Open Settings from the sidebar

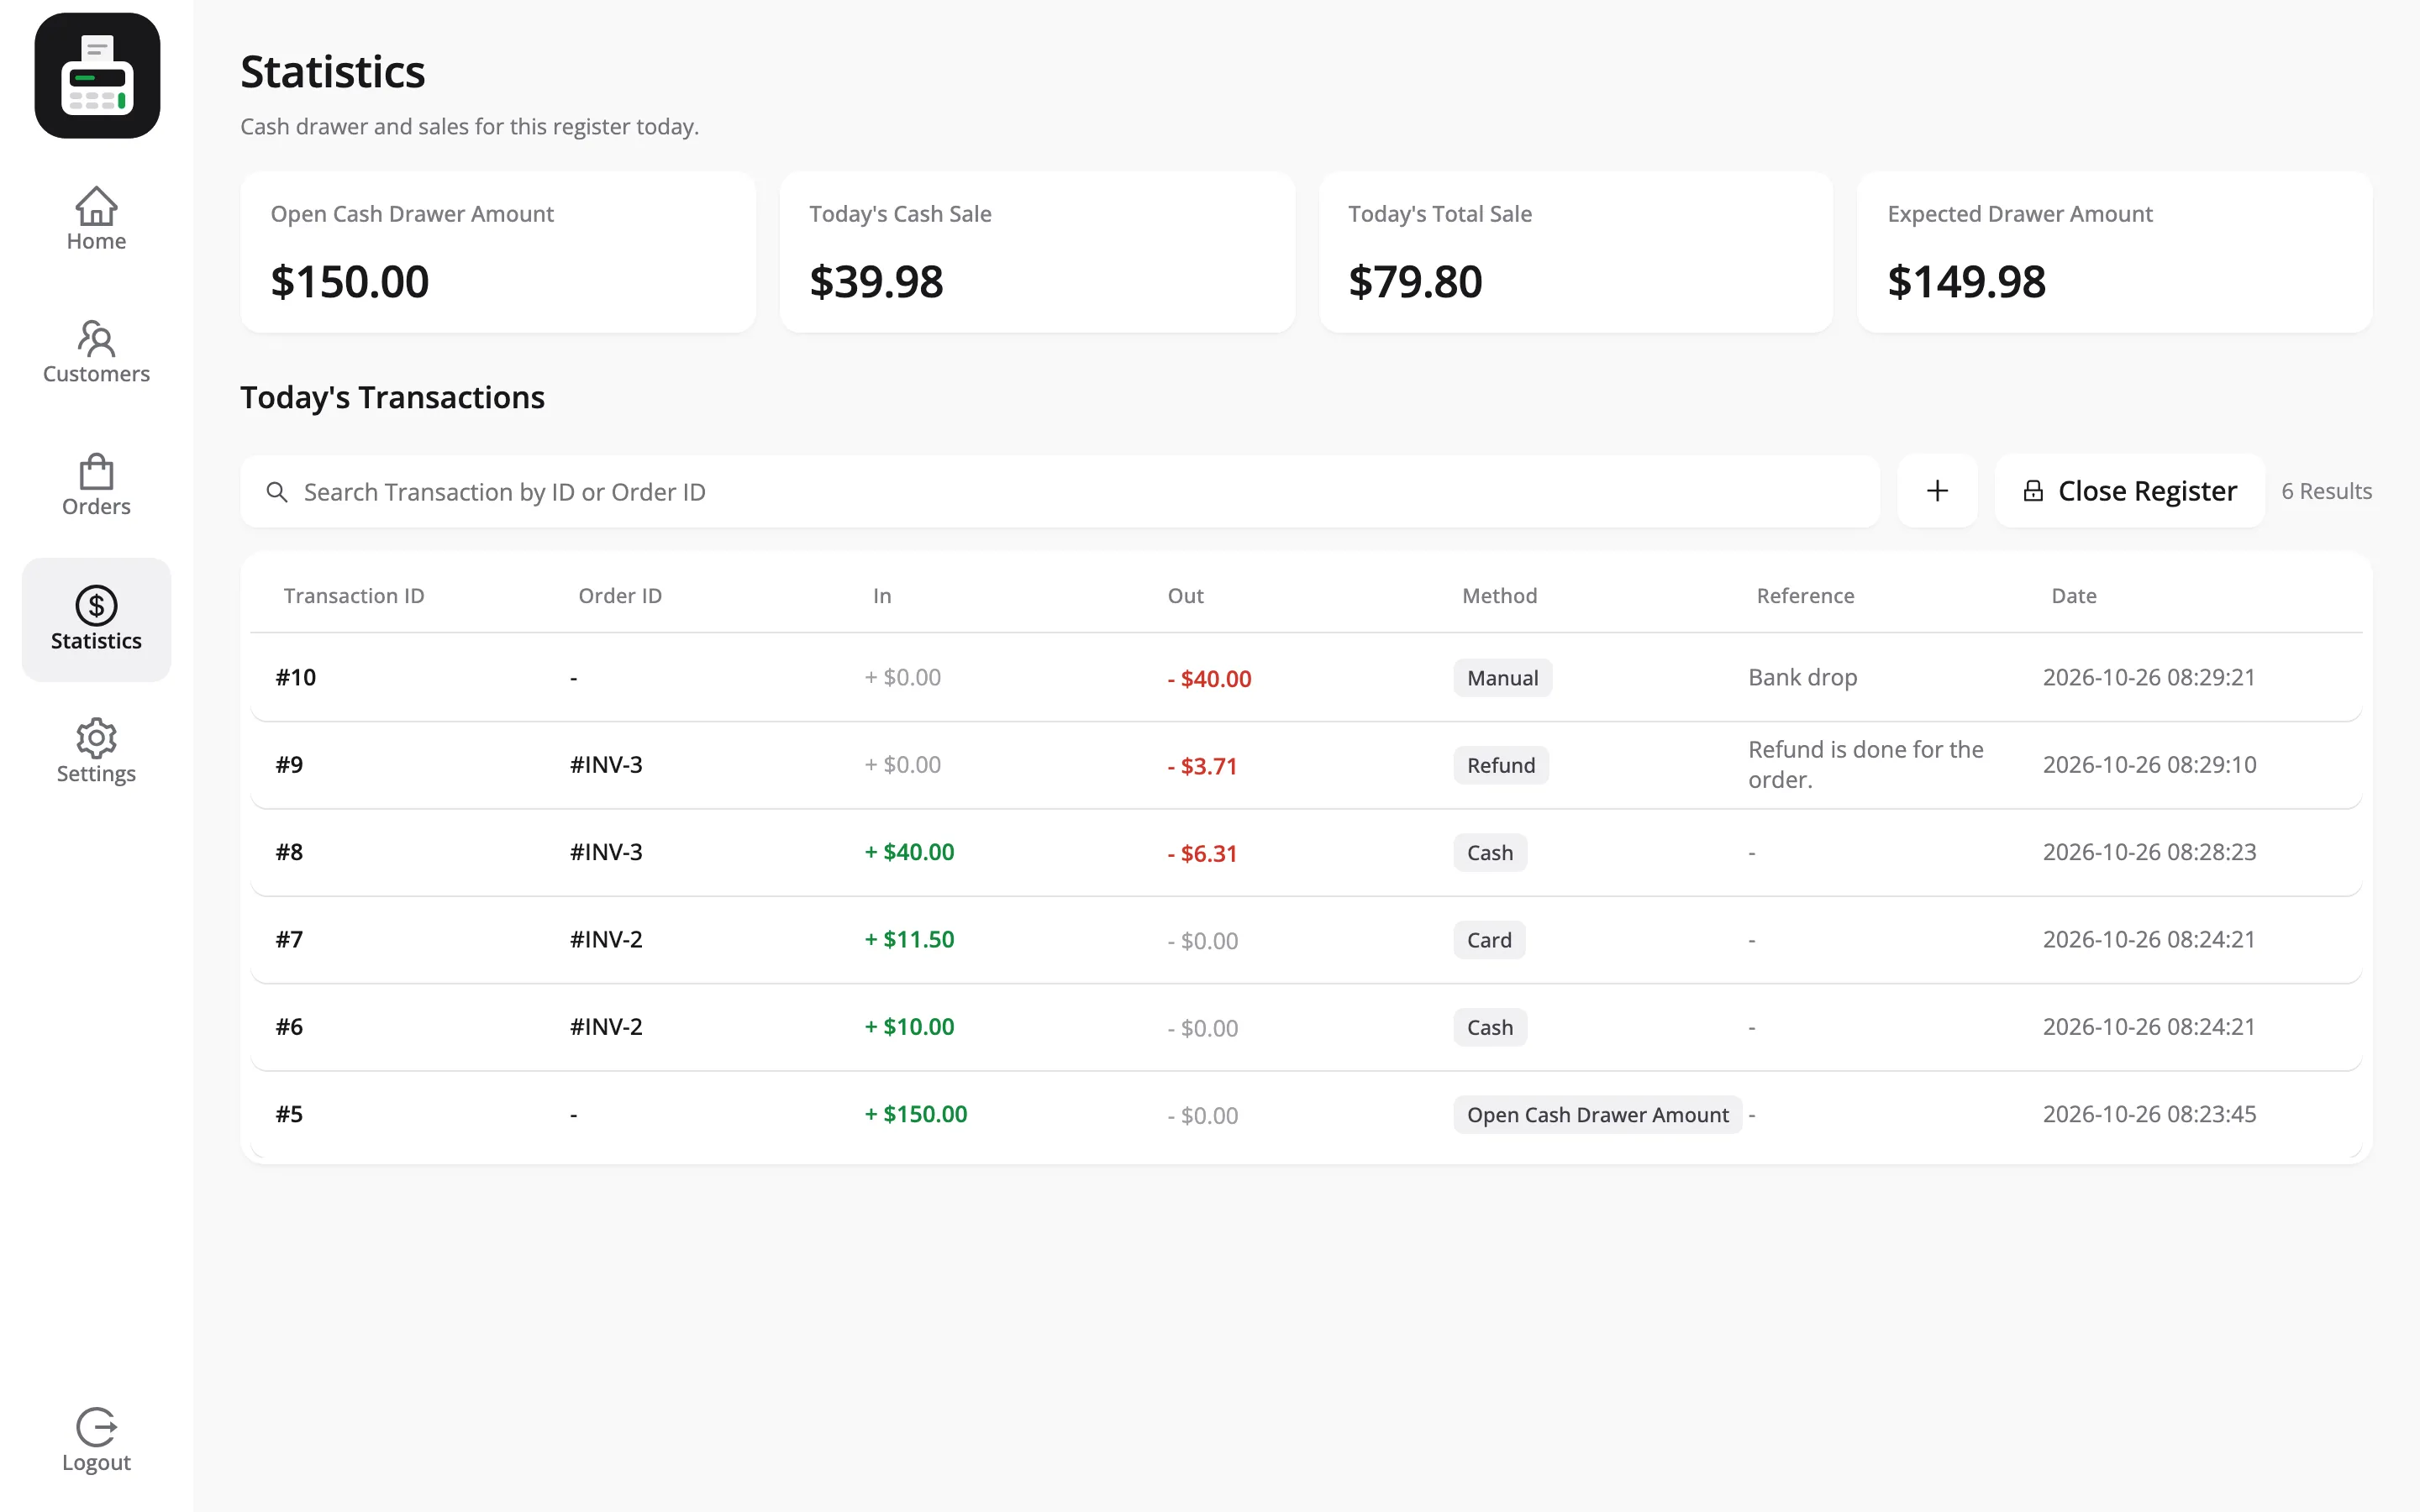[x=96, y=752]
